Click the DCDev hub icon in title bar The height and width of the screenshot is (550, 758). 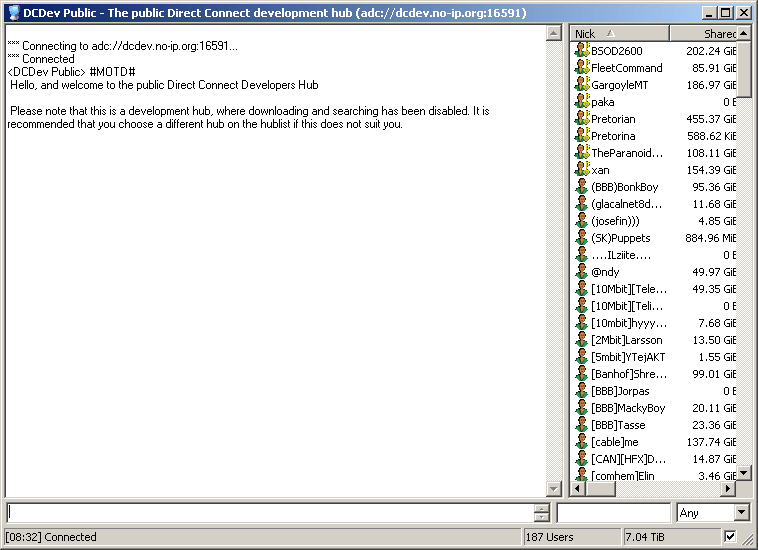click(x=15, y=13)
